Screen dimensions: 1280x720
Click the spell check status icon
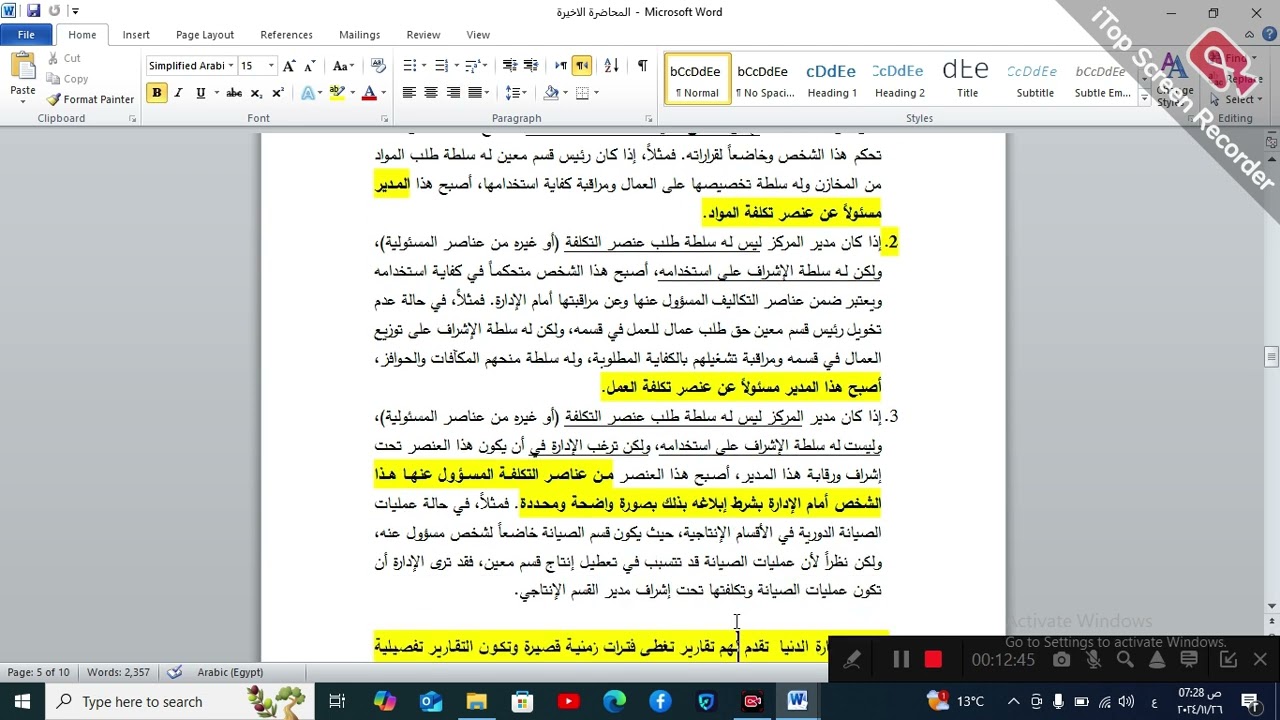pyautogui.click(x=175, y=672)
